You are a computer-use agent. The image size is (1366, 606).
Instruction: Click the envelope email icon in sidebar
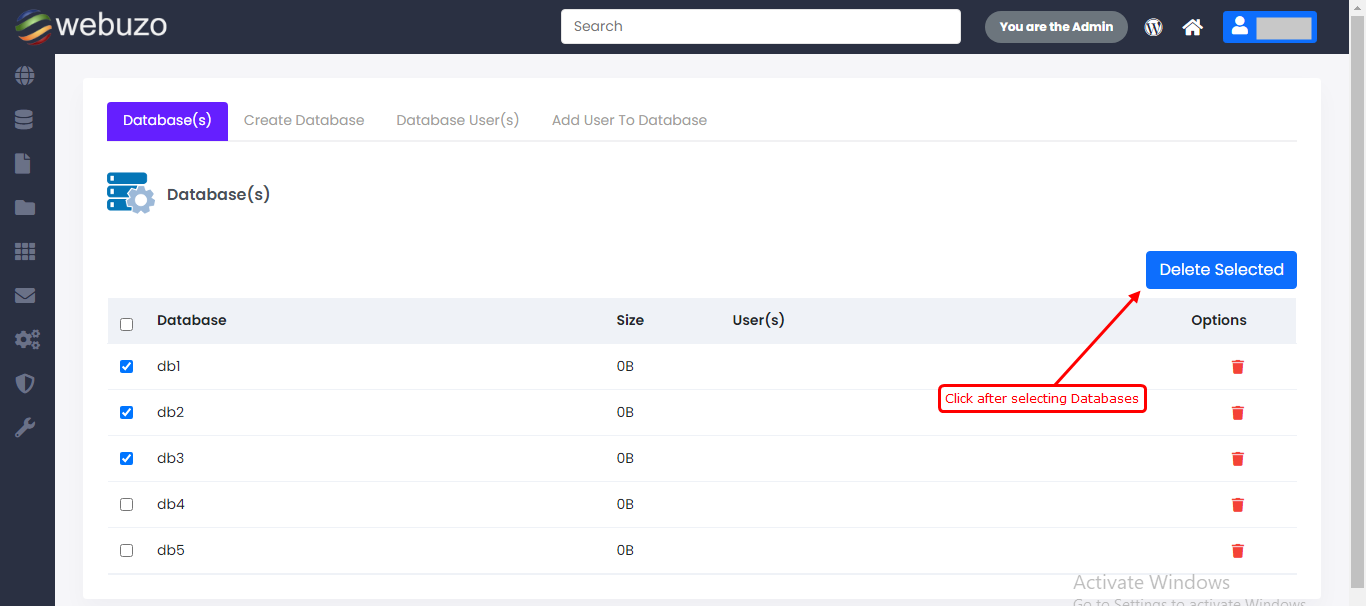[x=25, y=296]
